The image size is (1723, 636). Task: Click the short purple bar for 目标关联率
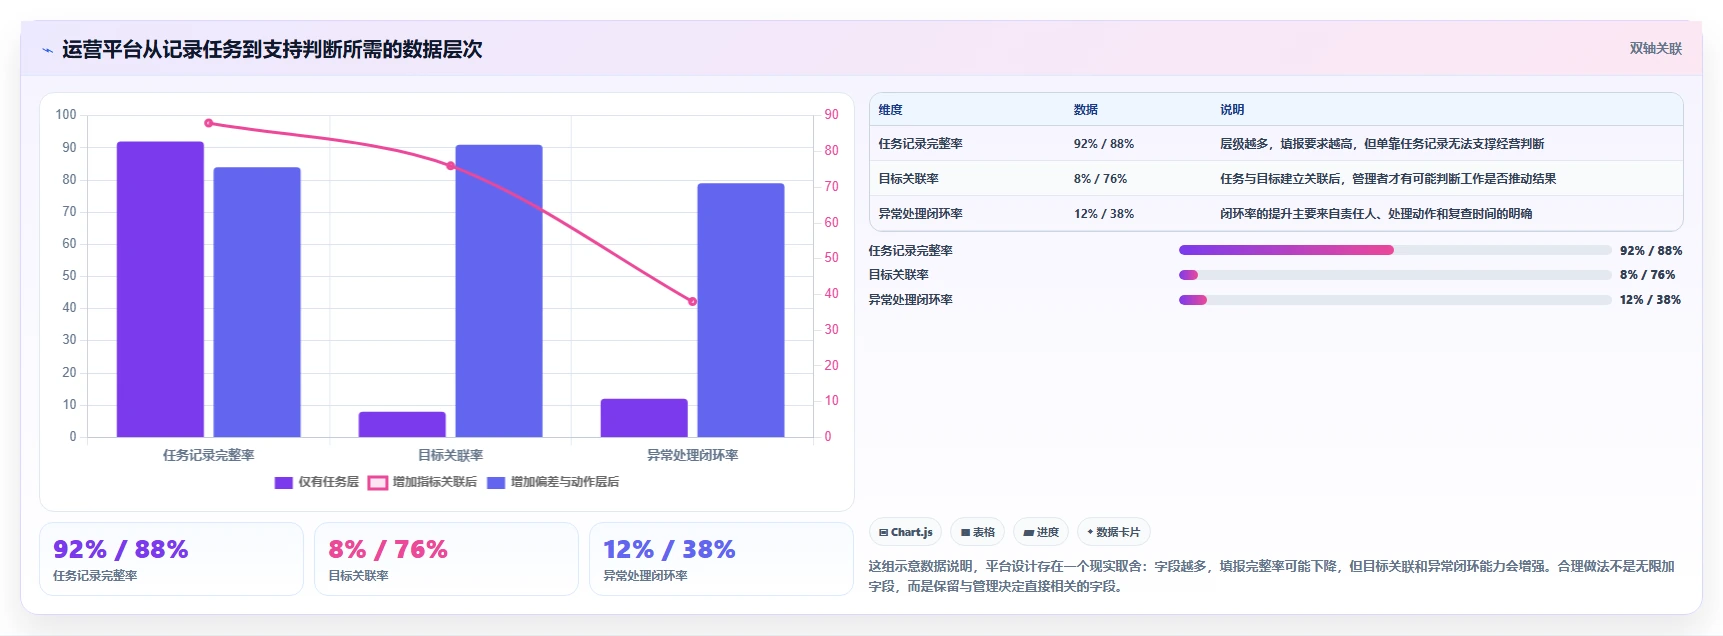402,424
